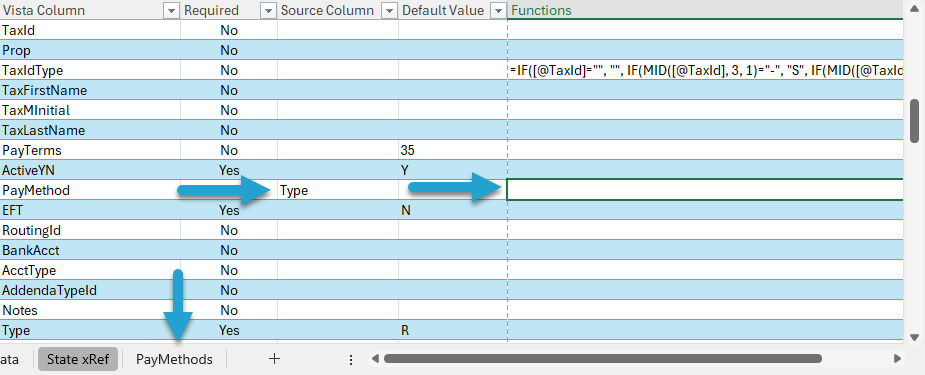Select the Required Yes cell for EFT
Image resolution: width=925 pixels, height=375 pixels.
229,210
